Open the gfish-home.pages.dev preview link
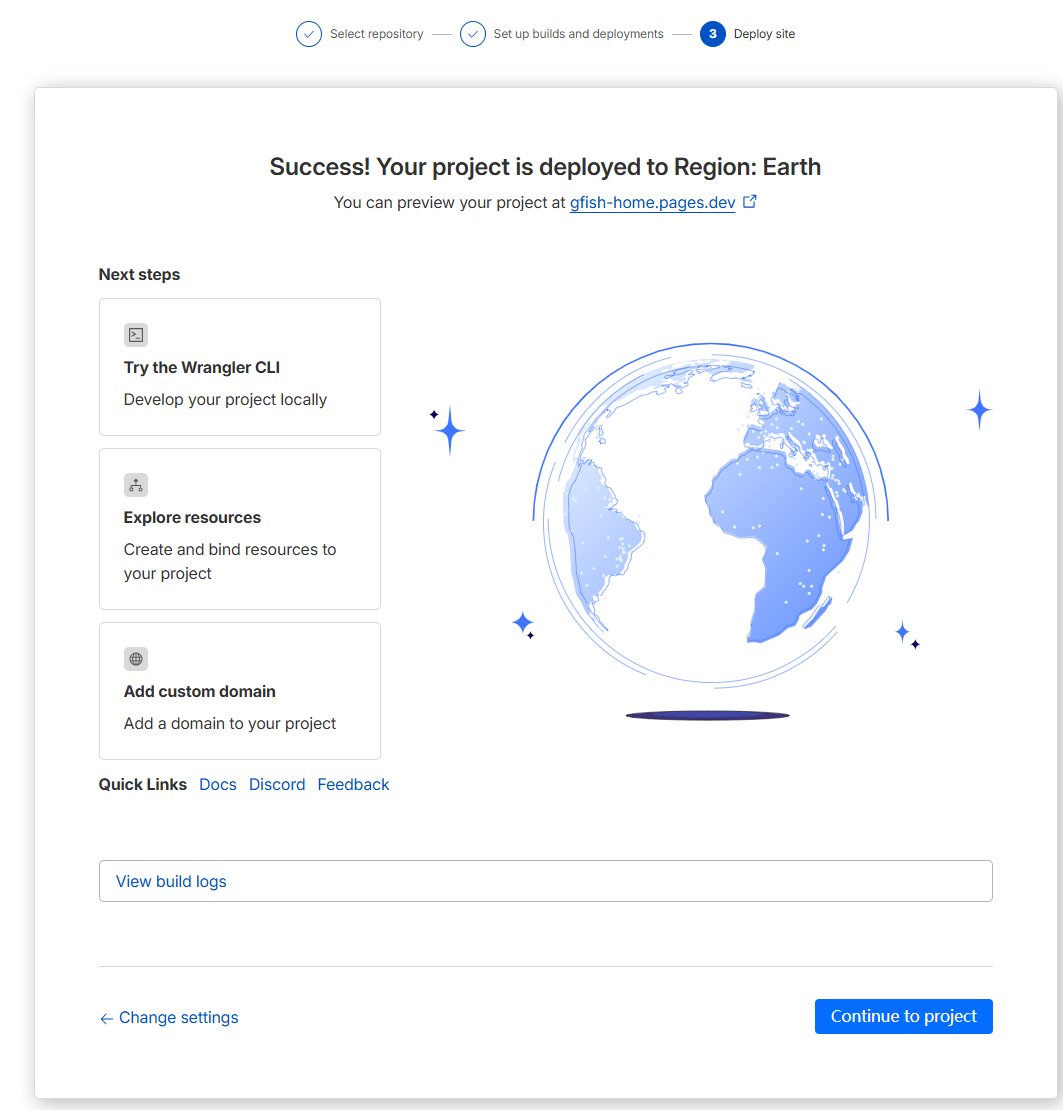 pos(652,203)
